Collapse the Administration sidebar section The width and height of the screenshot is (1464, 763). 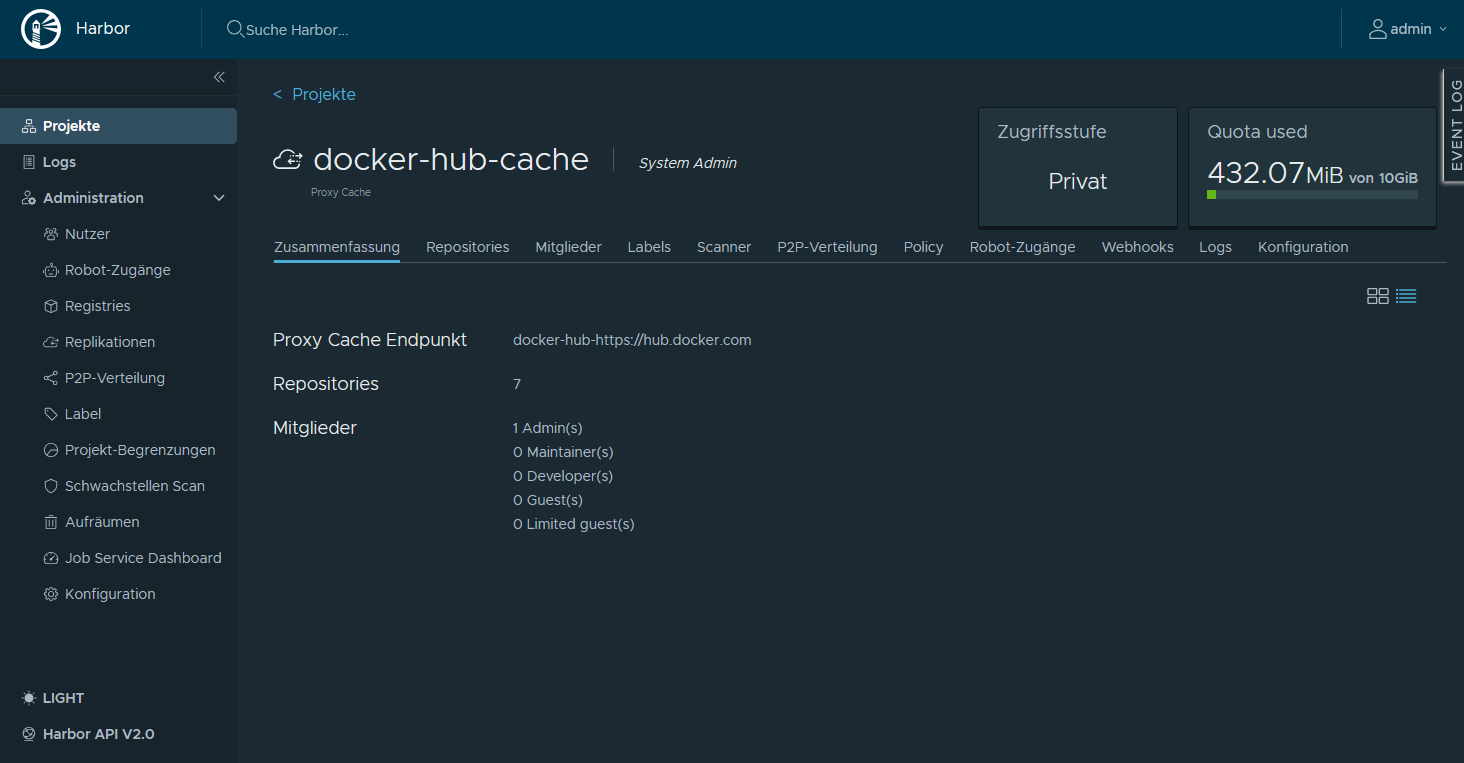218,197
